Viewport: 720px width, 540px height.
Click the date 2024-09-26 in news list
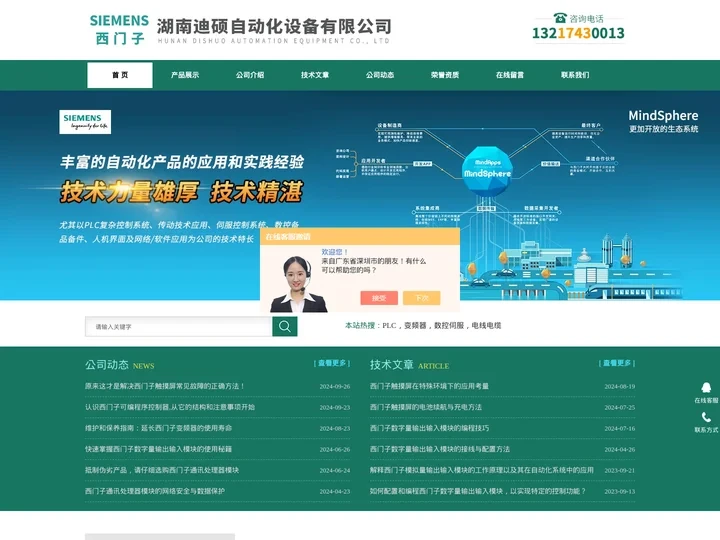335,387
